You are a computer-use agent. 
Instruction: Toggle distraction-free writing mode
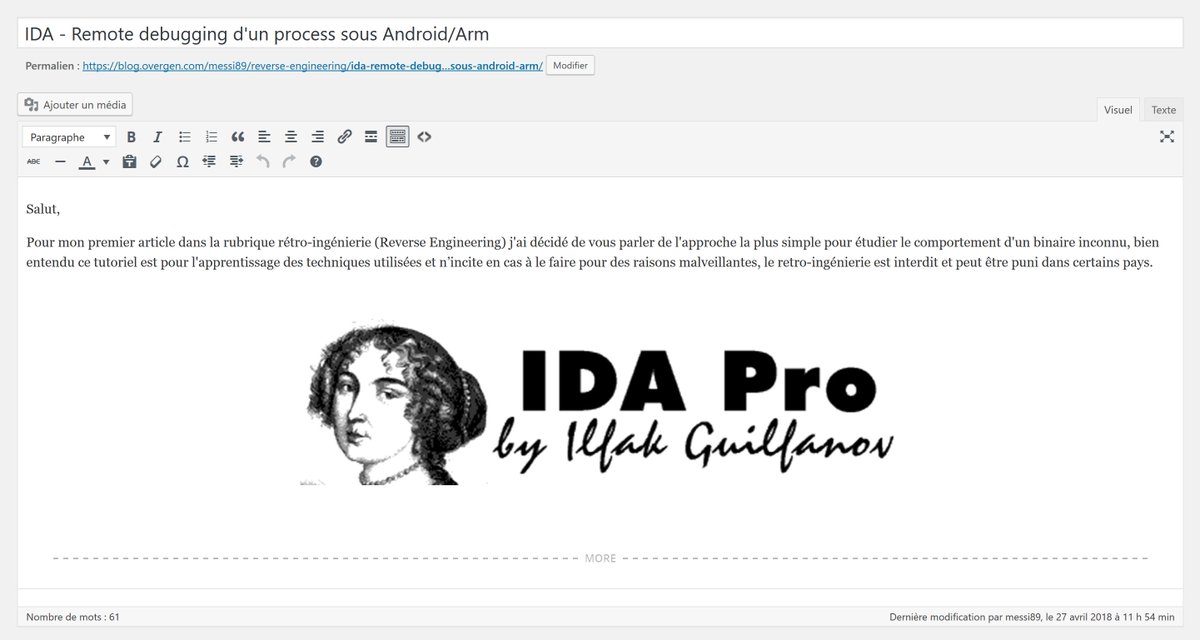coord(1166,137)
